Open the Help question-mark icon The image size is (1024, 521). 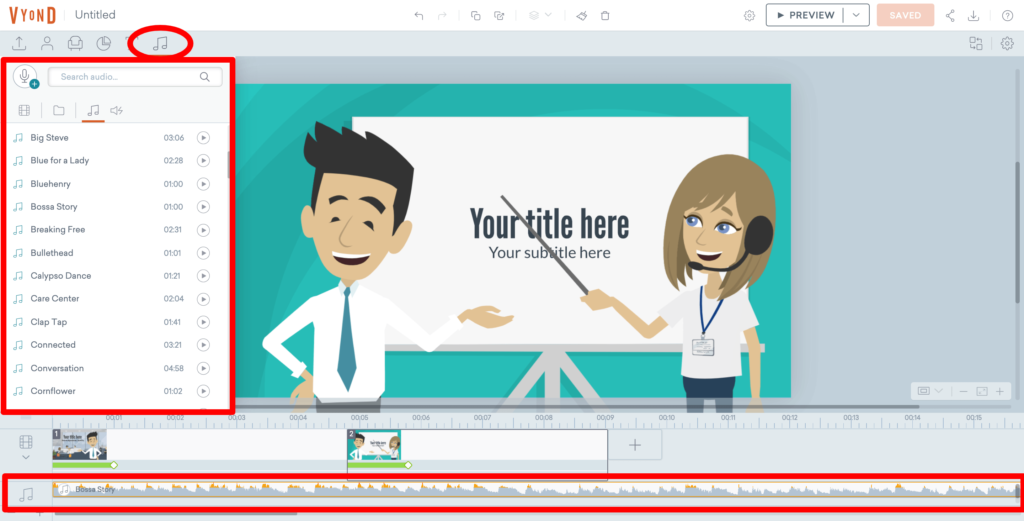[x=1007, y=16]
